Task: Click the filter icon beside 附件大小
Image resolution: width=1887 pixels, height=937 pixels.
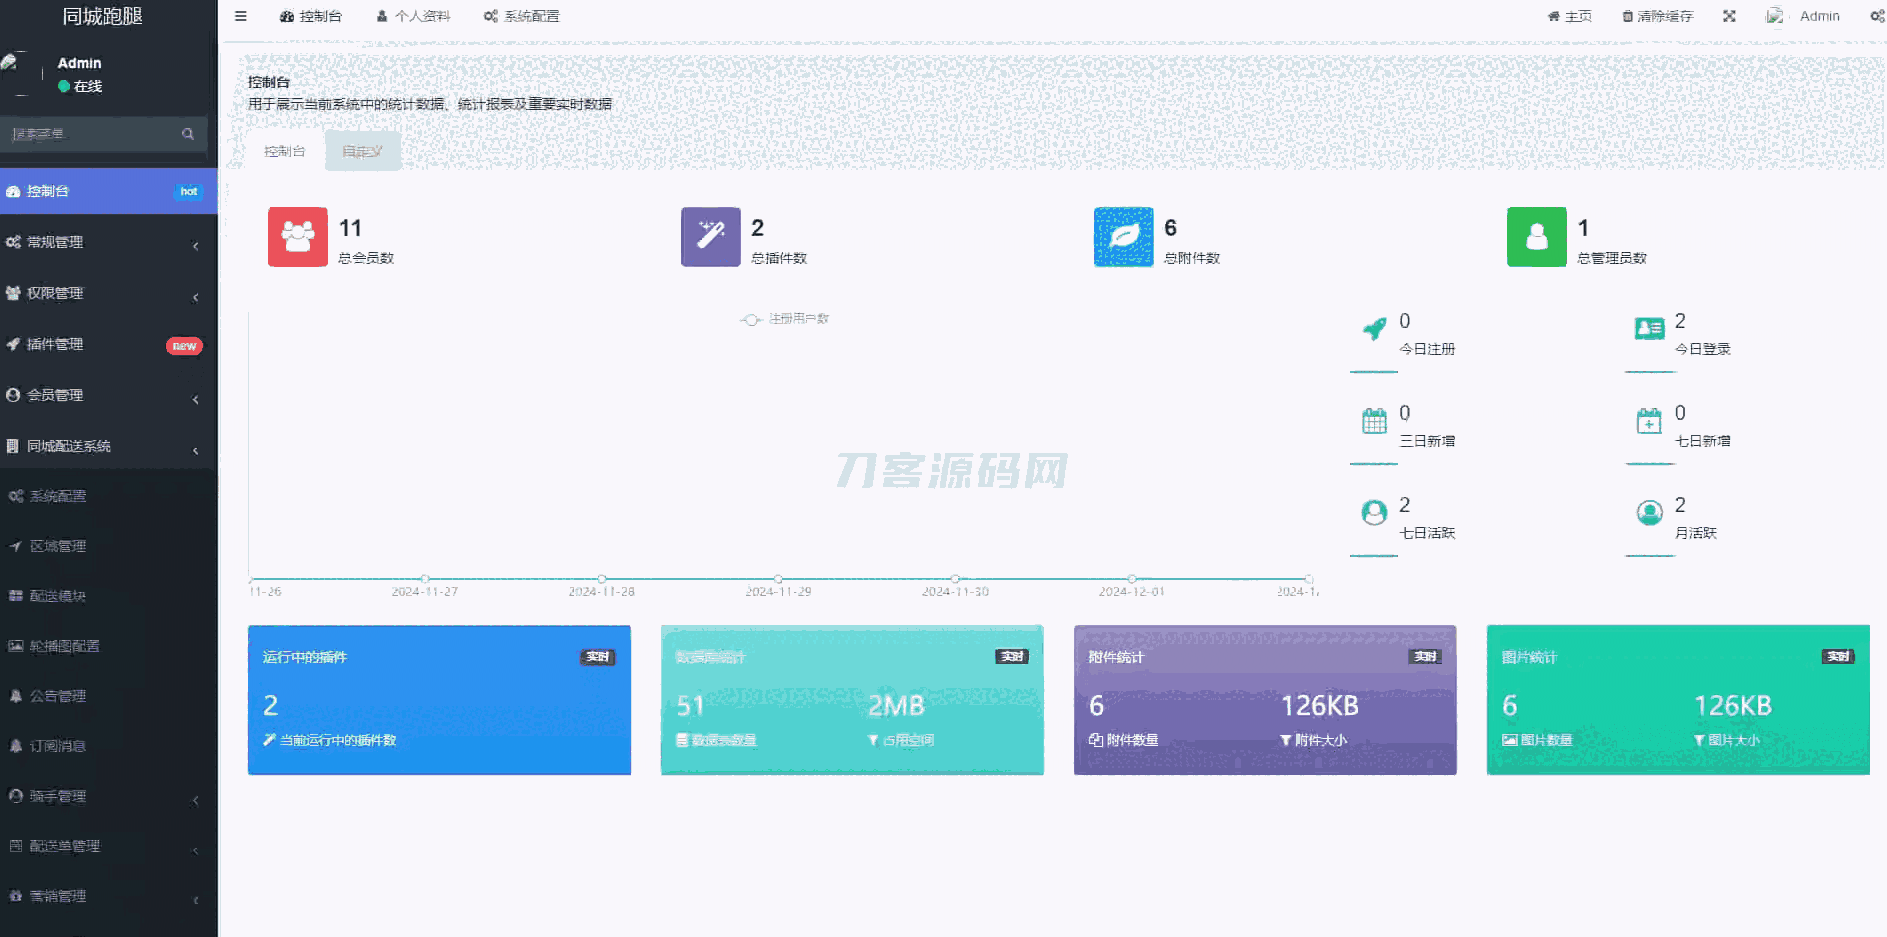Action: tap(1286, 740)
